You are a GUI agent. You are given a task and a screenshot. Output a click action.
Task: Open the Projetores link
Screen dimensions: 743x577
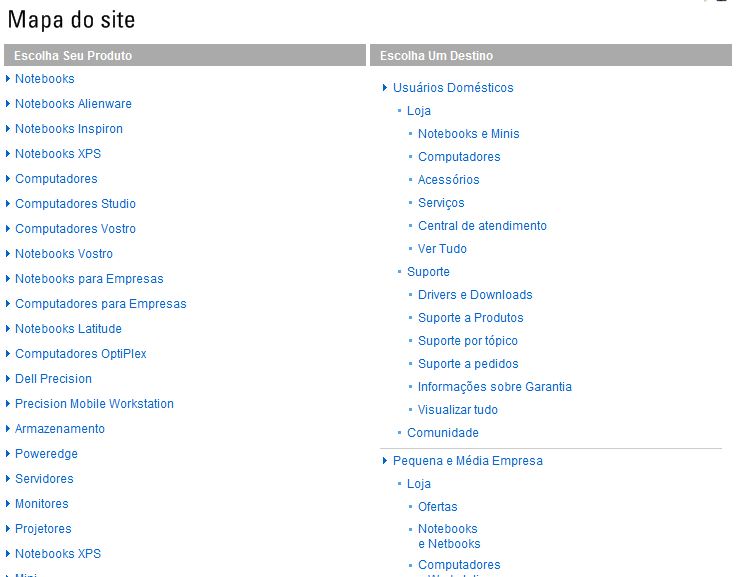click(x=43, y=529)
